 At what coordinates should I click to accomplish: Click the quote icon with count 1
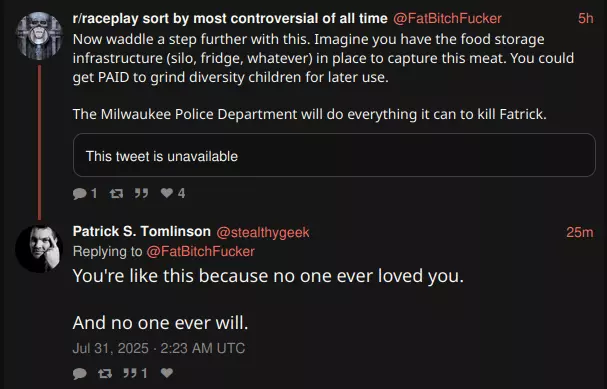point(130,373)
